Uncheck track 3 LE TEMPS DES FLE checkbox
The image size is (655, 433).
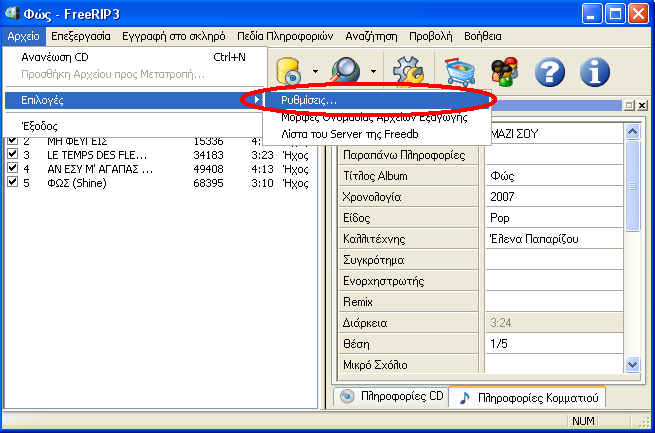(13, 154)
